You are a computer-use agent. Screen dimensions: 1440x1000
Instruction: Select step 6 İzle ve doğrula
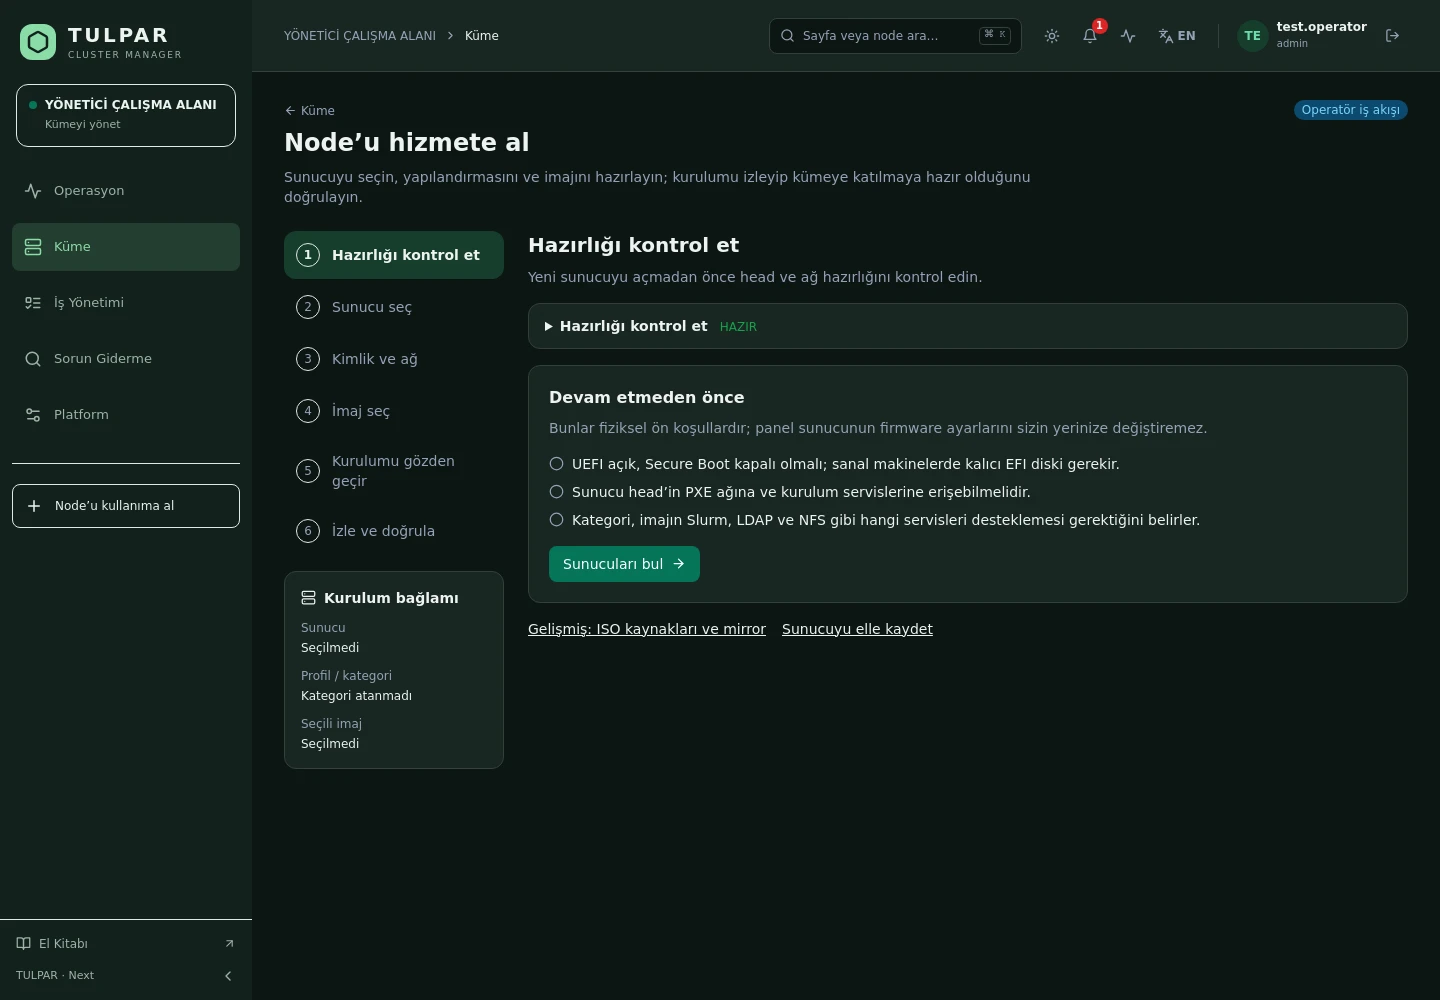(394, 531)
